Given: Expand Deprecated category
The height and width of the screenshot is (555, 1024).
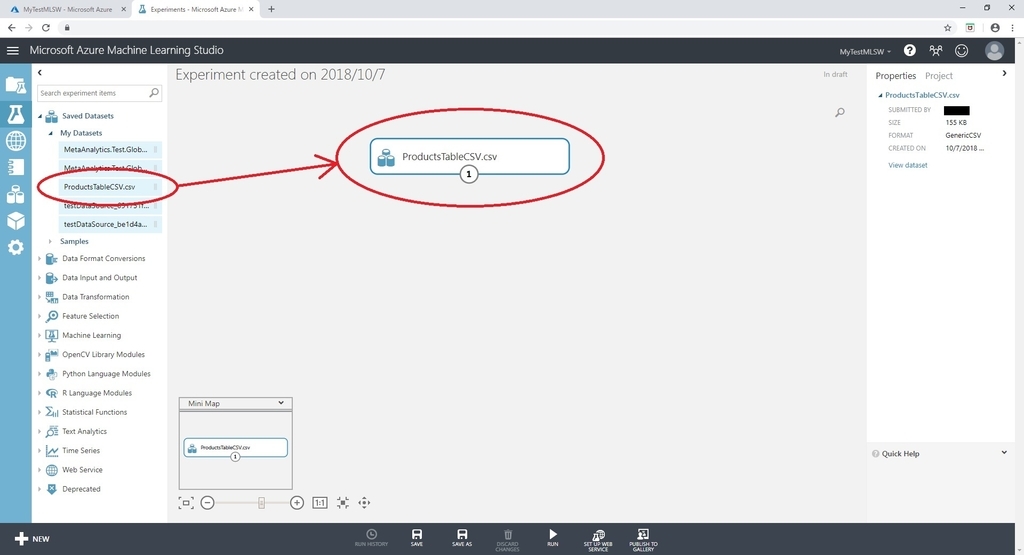Looking at the screenshot, I should 40,489.
